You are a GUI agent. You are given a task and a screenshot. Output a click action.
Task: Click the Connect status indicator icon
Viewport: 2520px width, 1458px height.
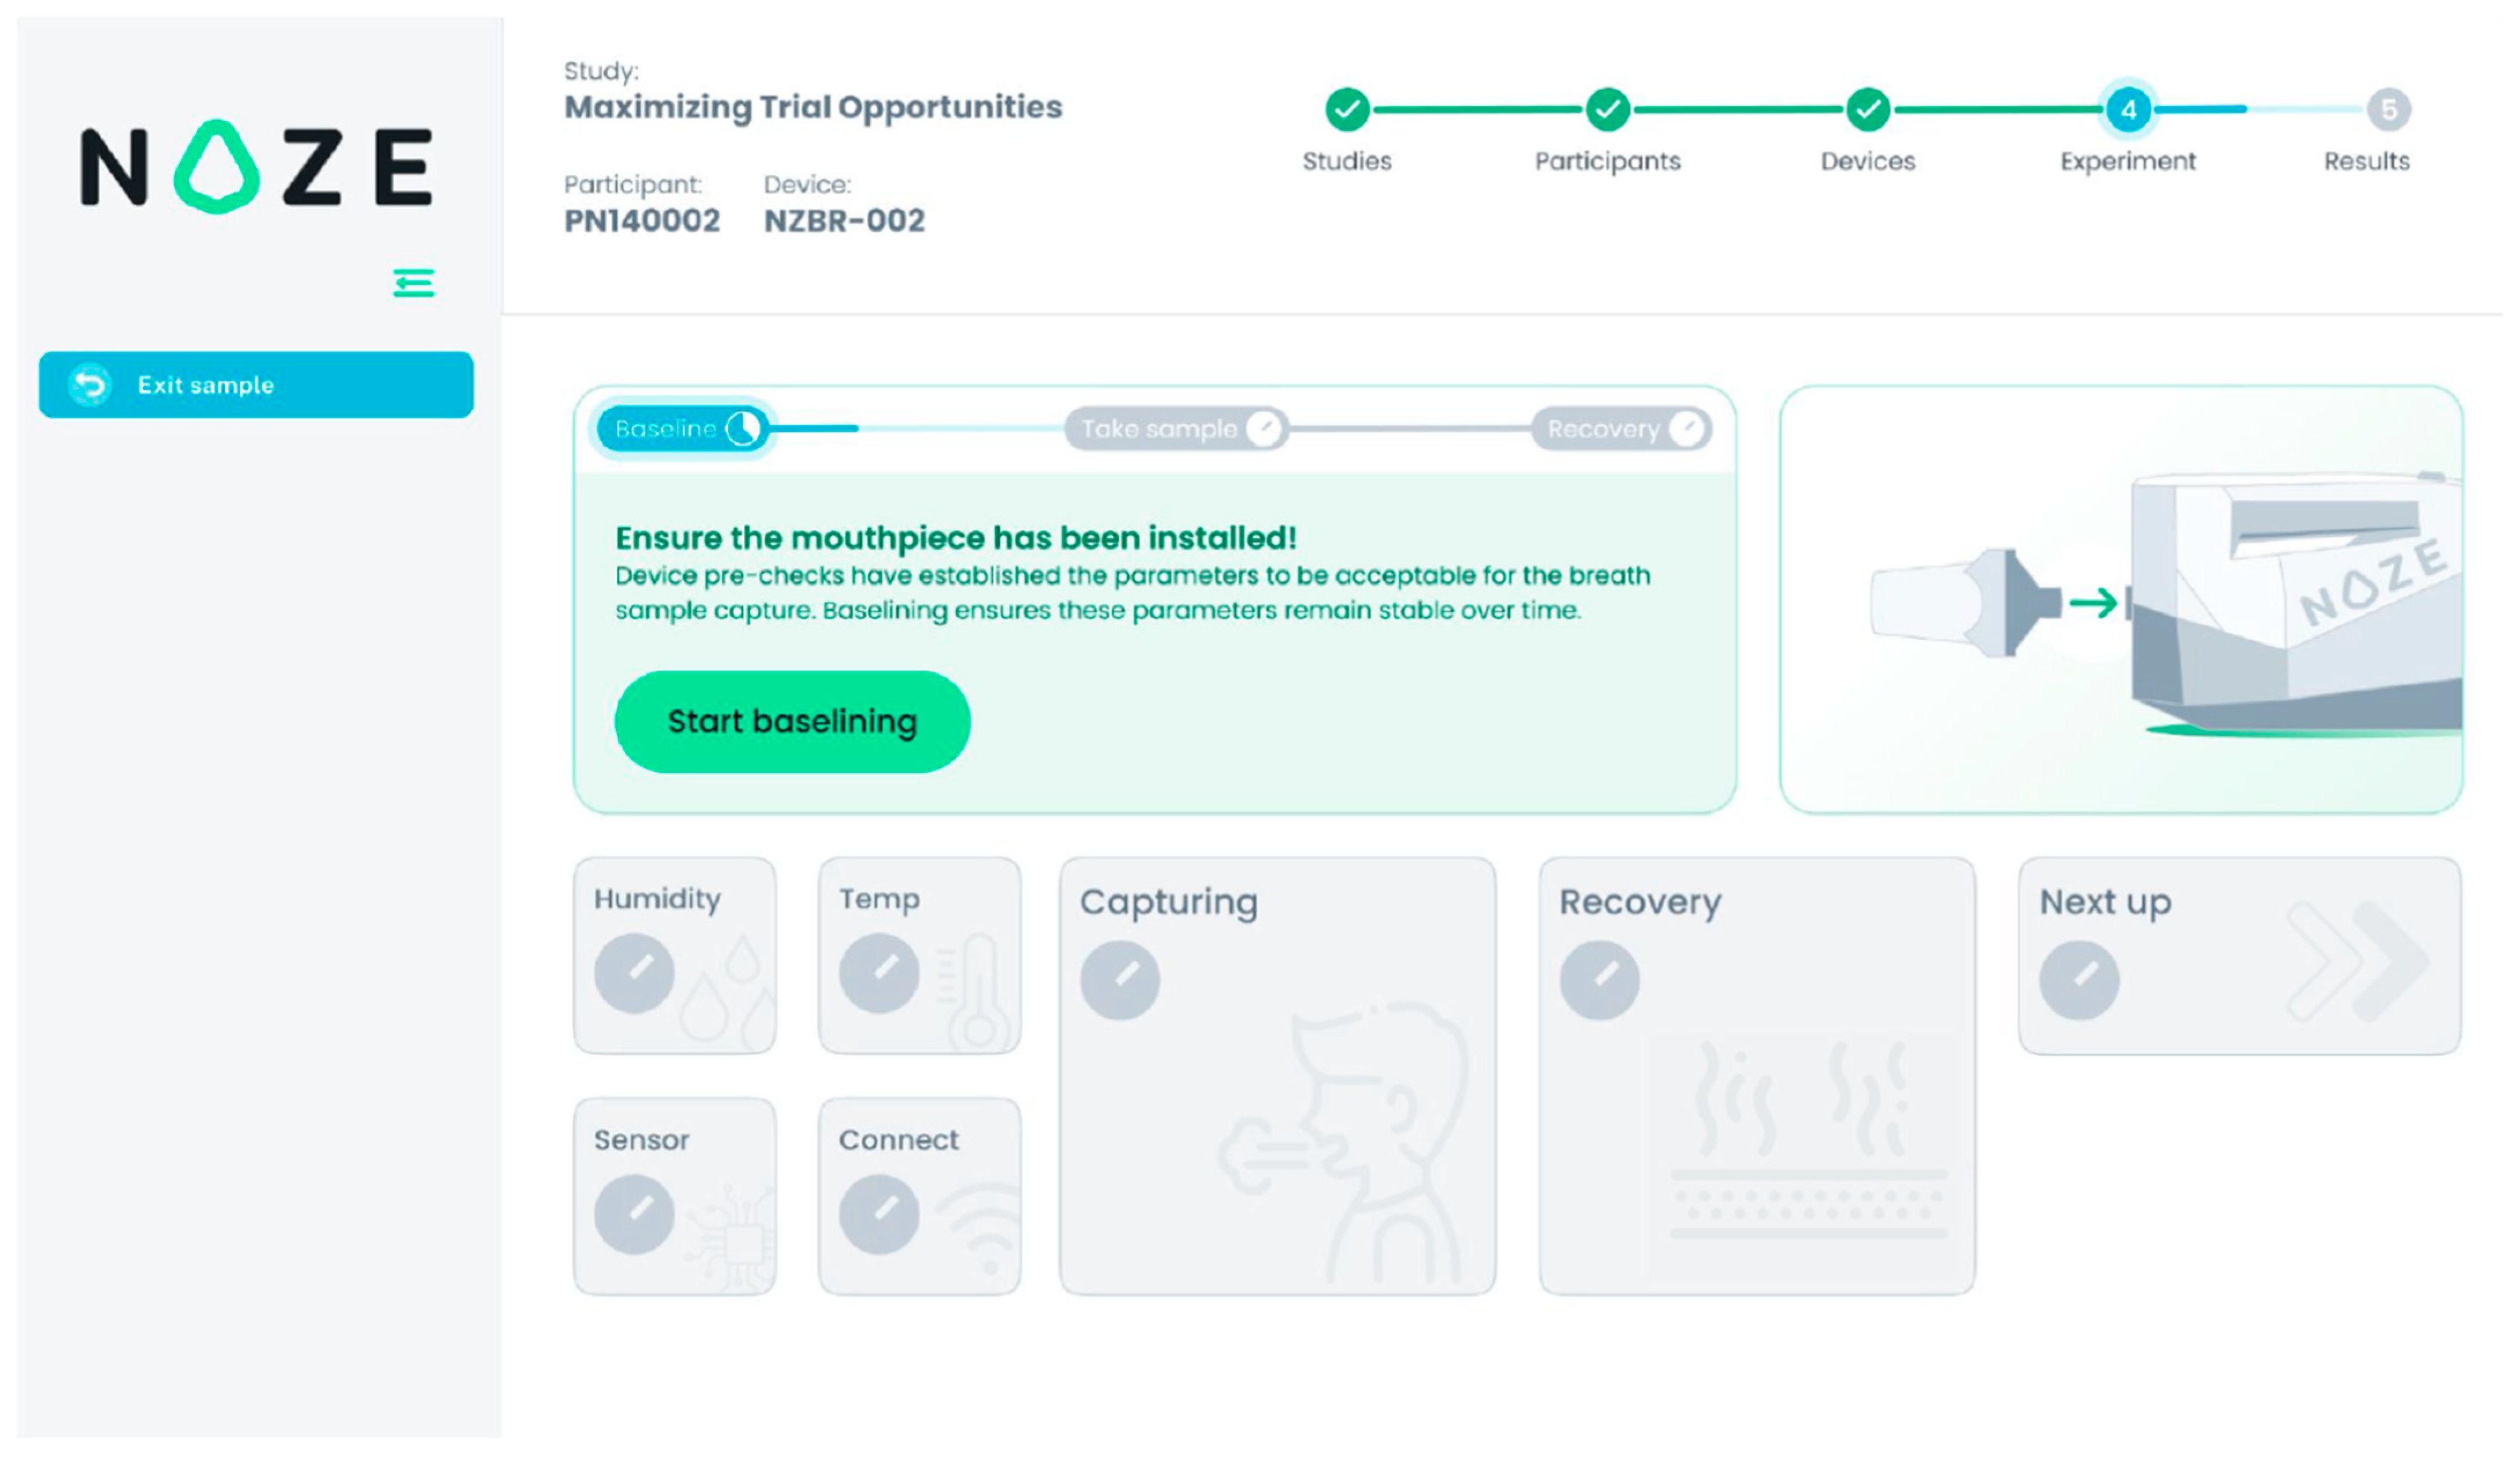(x=879, y=1213)
